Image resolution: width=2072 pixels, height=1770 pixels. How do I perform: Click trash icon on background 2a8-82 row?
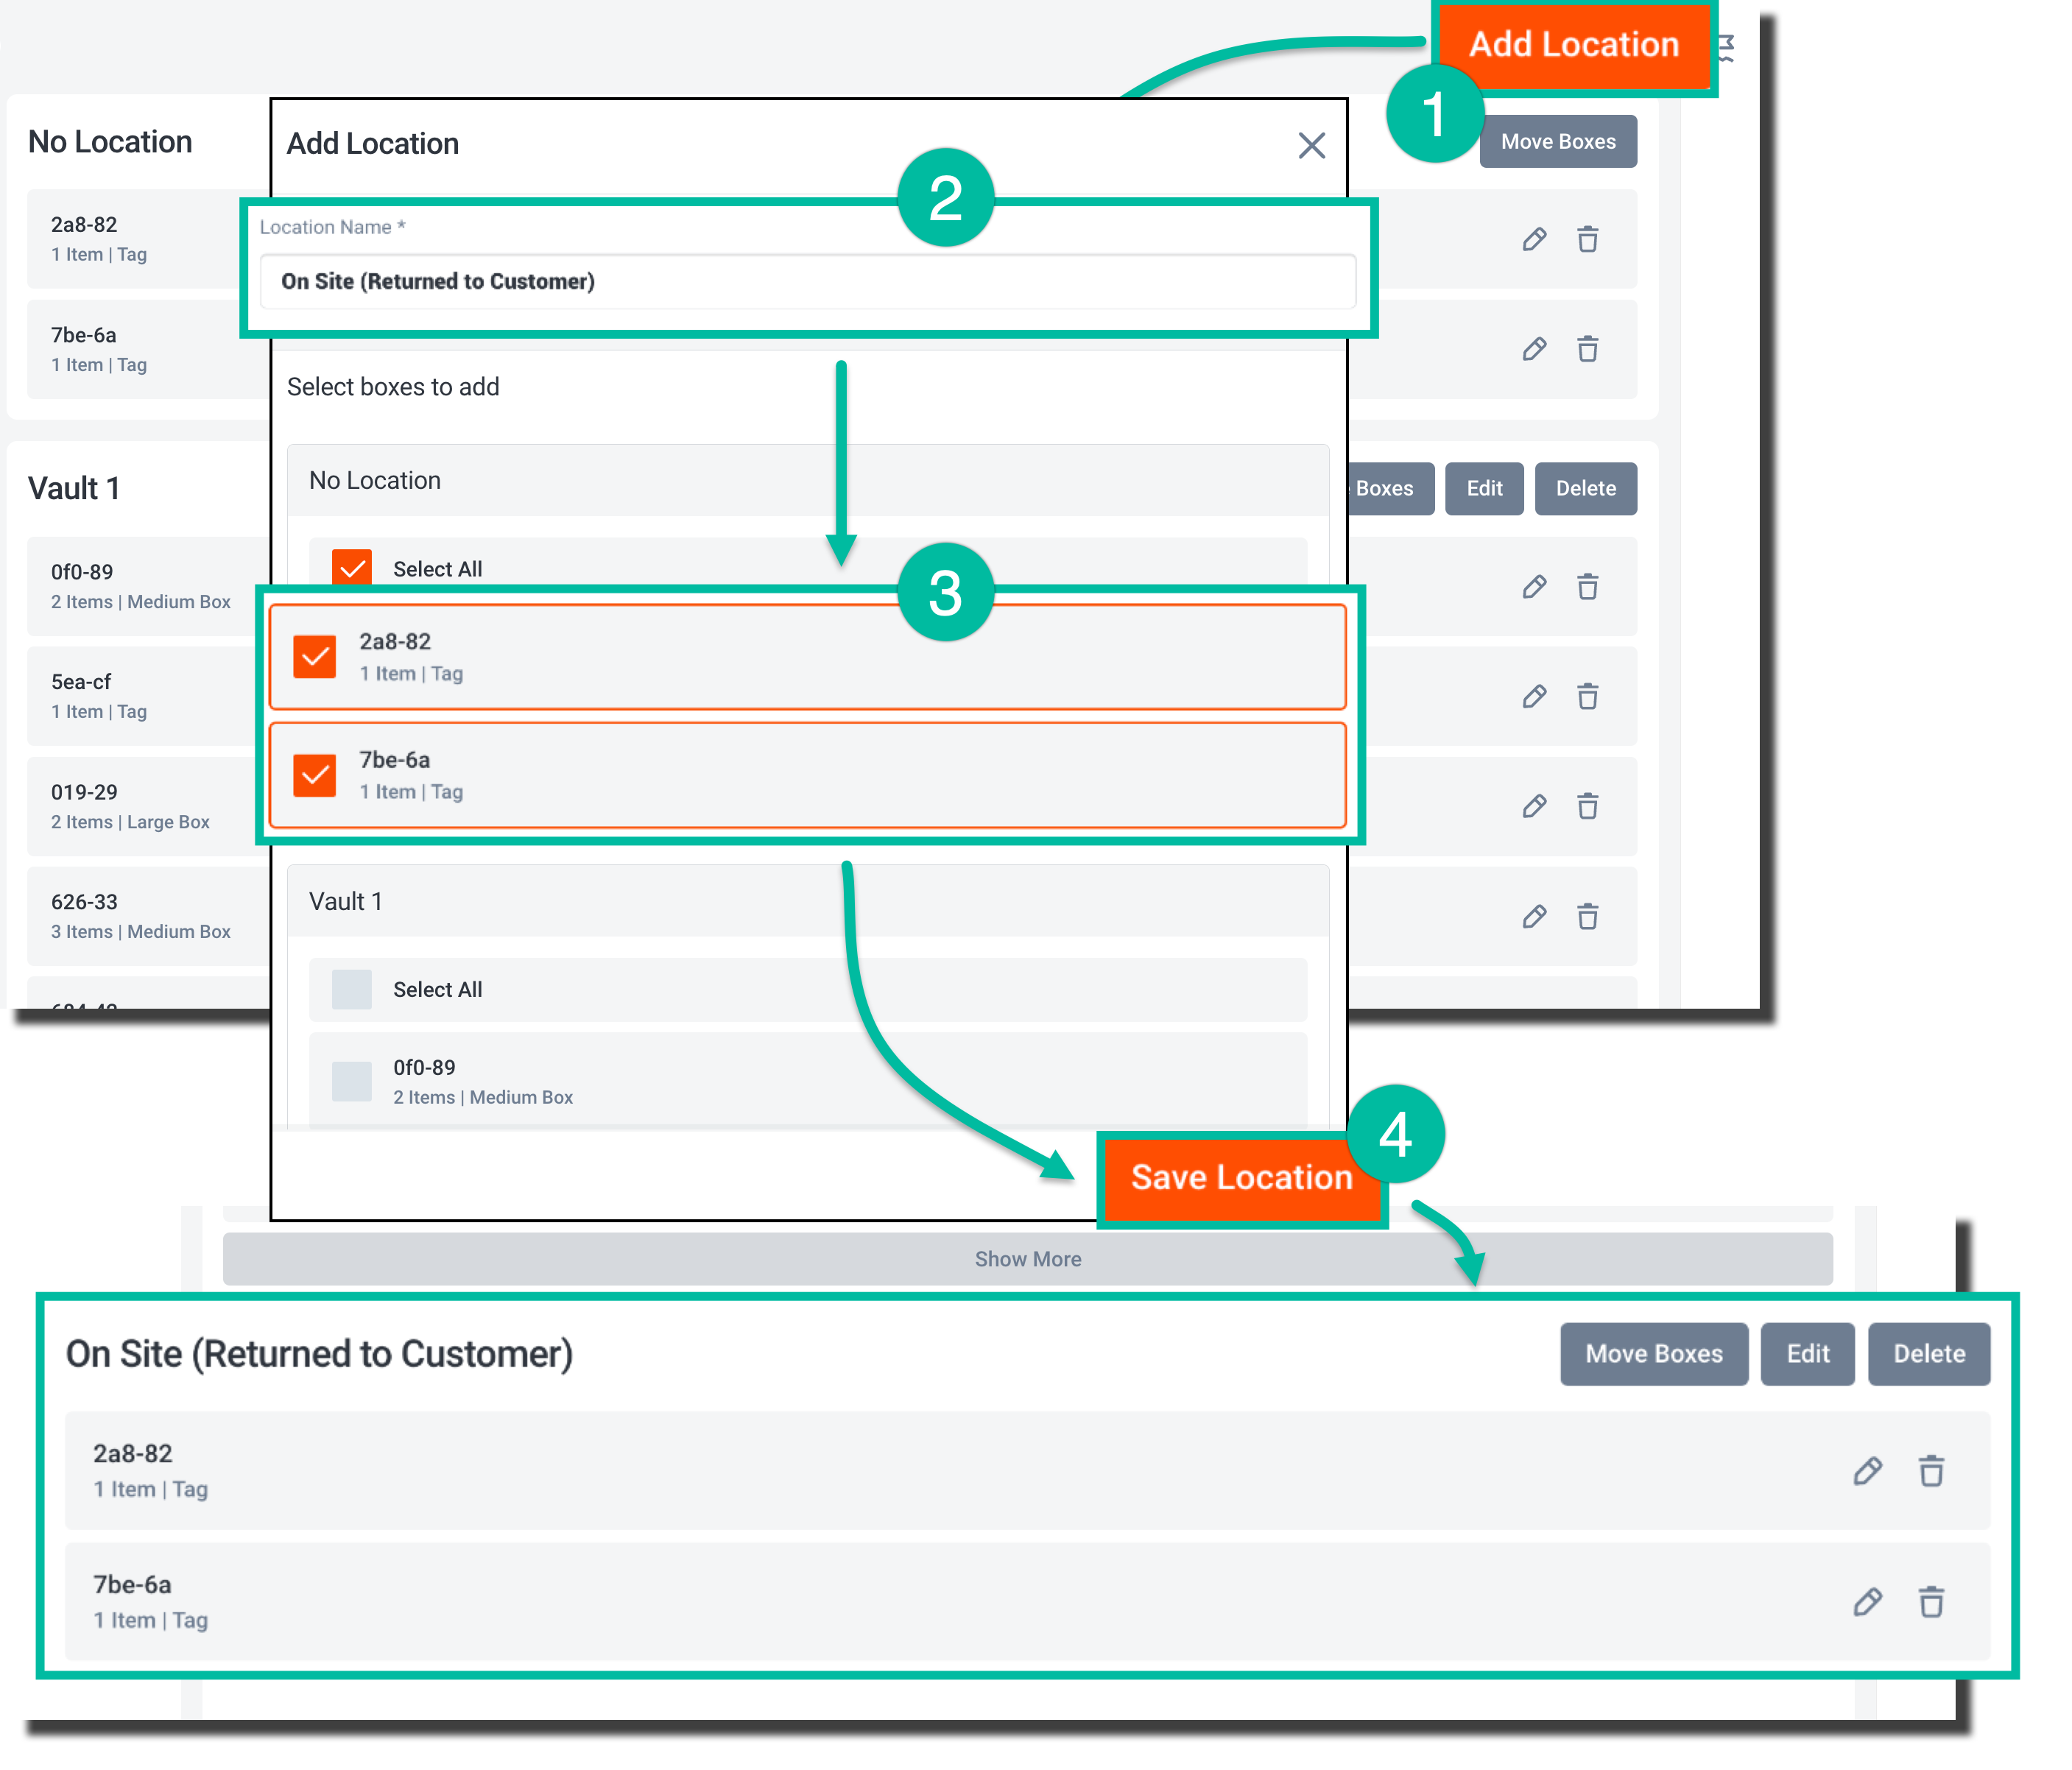(x=1587, y=240)
